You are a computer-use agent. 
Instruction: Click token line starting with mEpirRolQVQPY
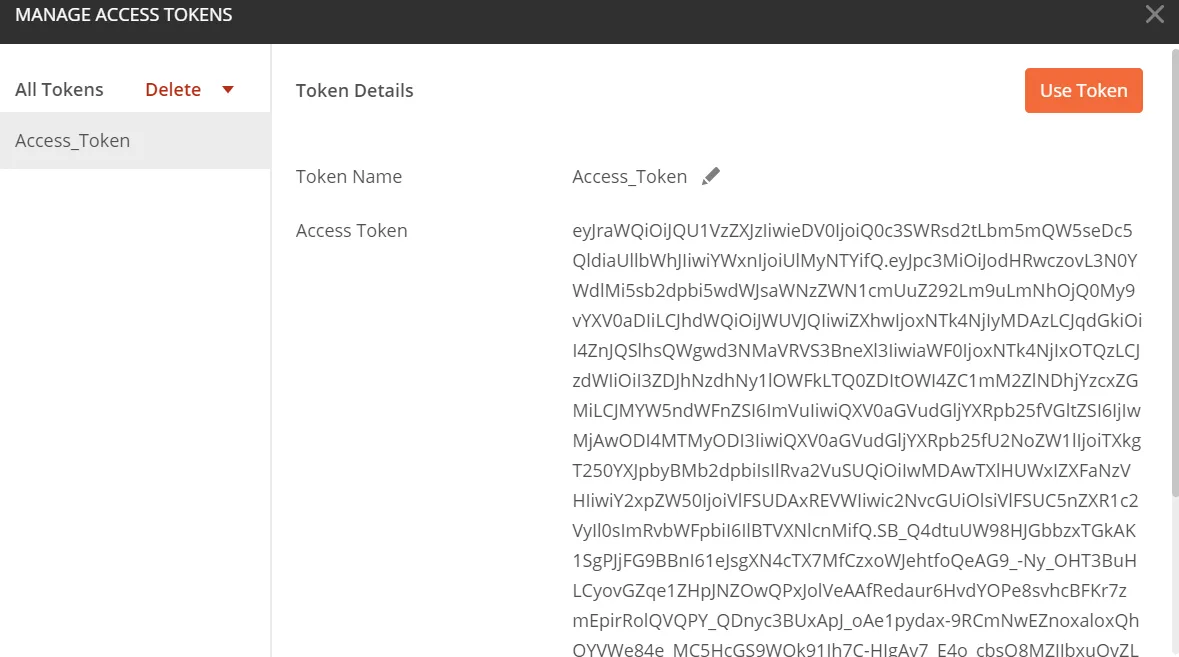856,621
